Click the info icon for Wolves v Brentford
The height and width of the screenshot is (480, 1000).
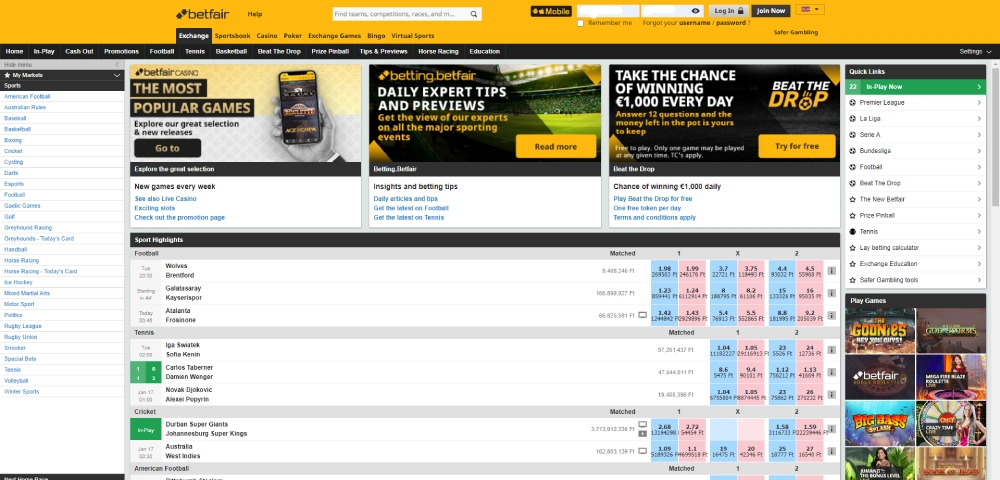pos(832,271)
